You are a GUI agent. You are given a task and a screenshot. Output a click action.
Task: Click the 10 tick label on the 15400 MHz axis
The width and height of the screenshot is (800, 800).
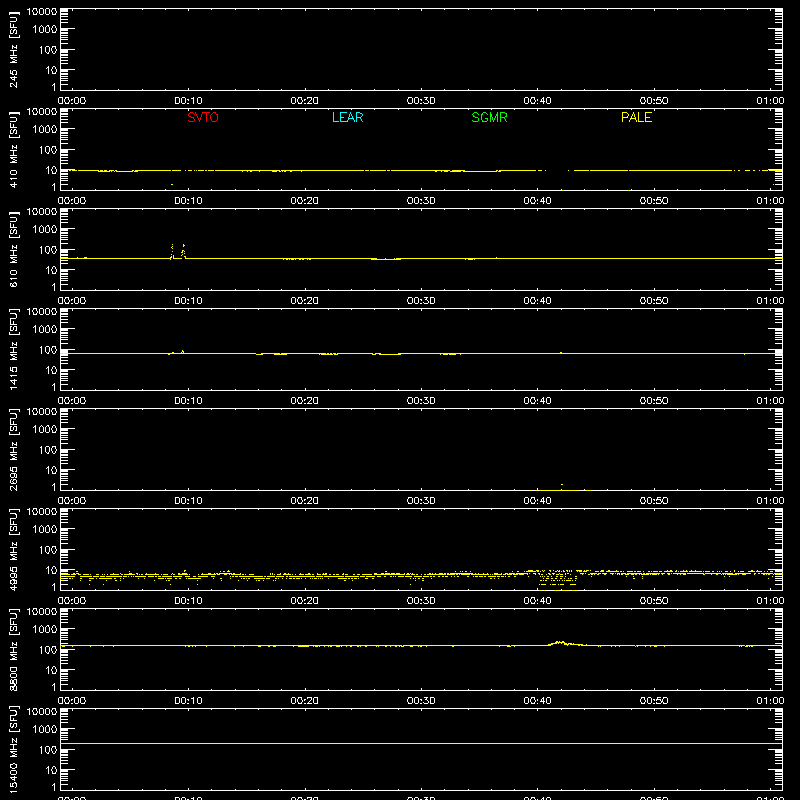tap(51, 770)
